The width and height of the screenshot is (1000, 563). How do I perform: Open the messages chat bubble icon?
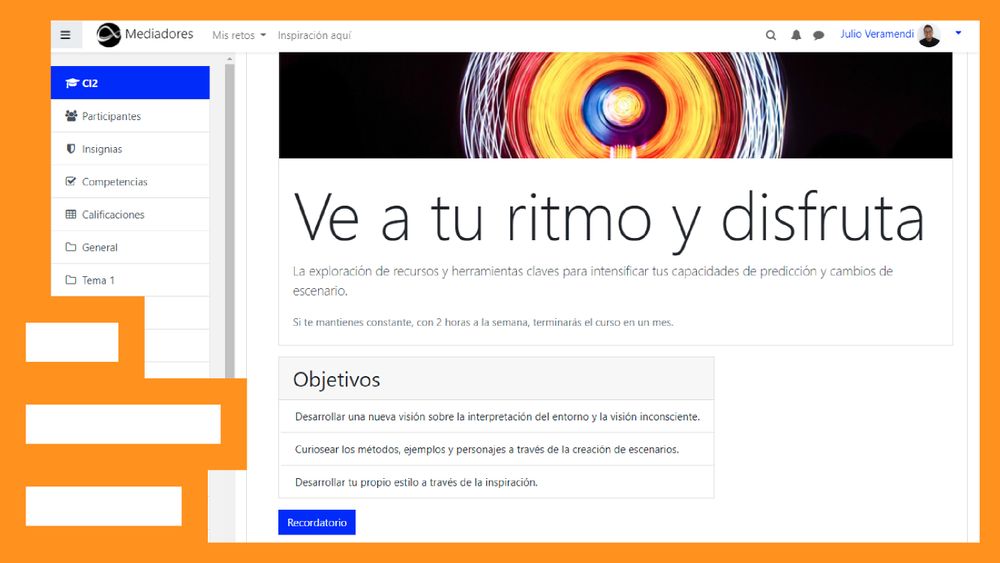click(x=819, y=35)
